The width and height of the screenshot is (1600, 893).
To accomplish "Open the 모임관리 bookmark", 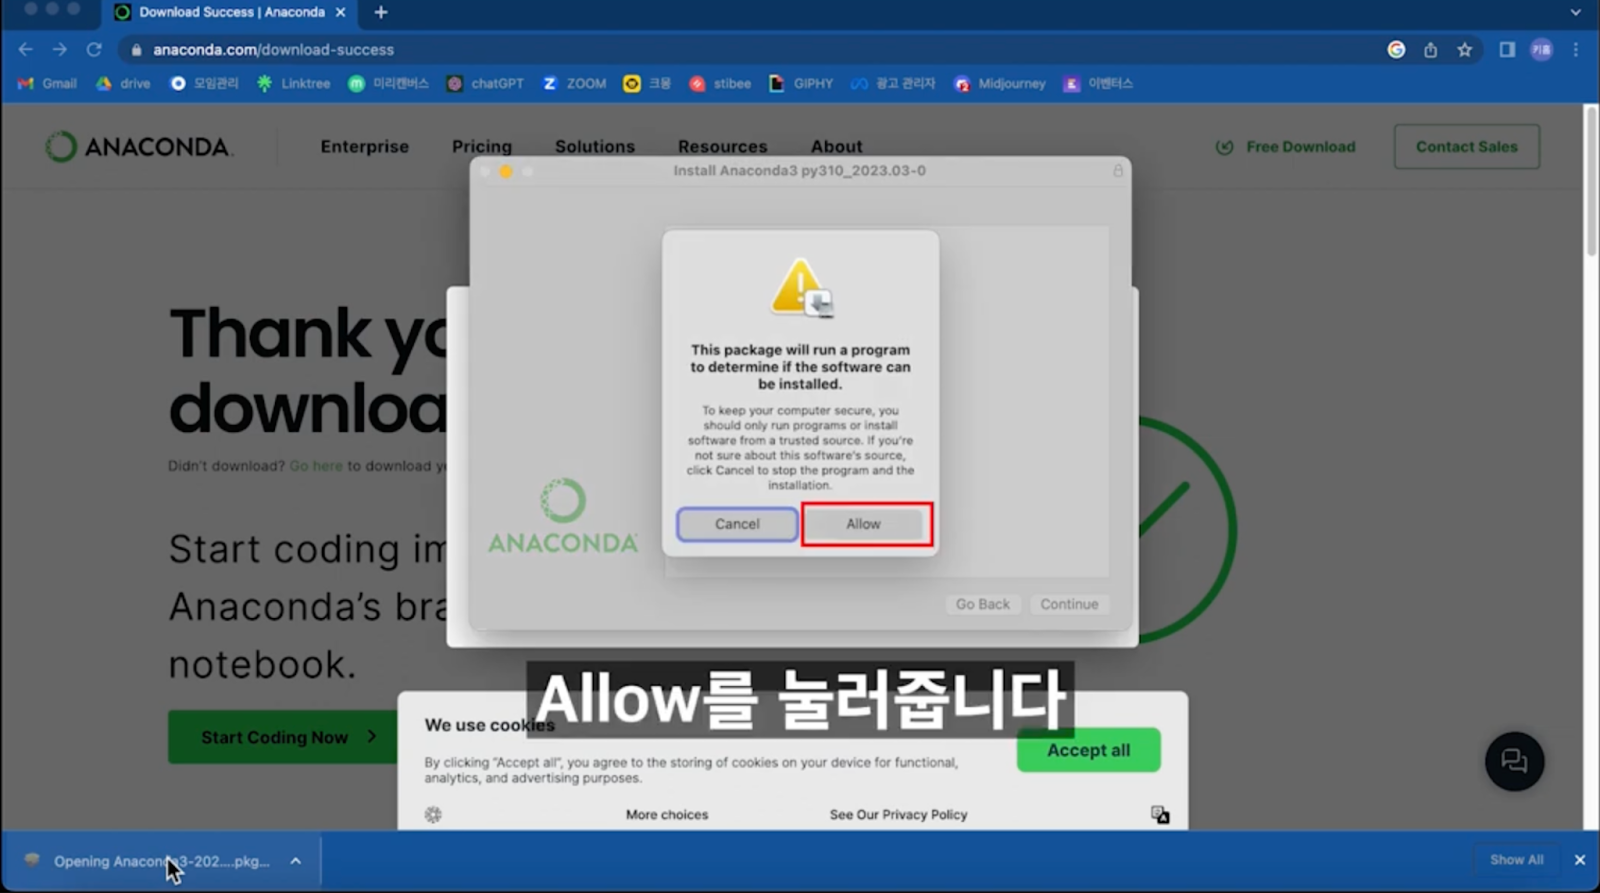I will click(204, 84).
